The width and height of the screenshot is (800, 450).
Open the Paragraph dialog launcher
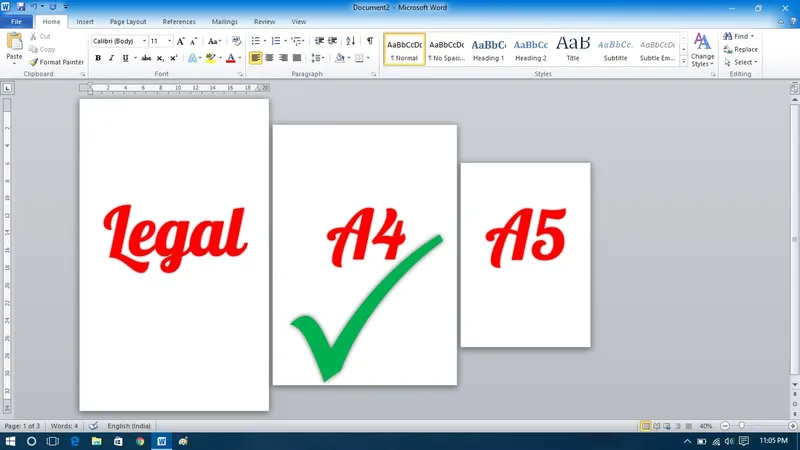point(374,74)
